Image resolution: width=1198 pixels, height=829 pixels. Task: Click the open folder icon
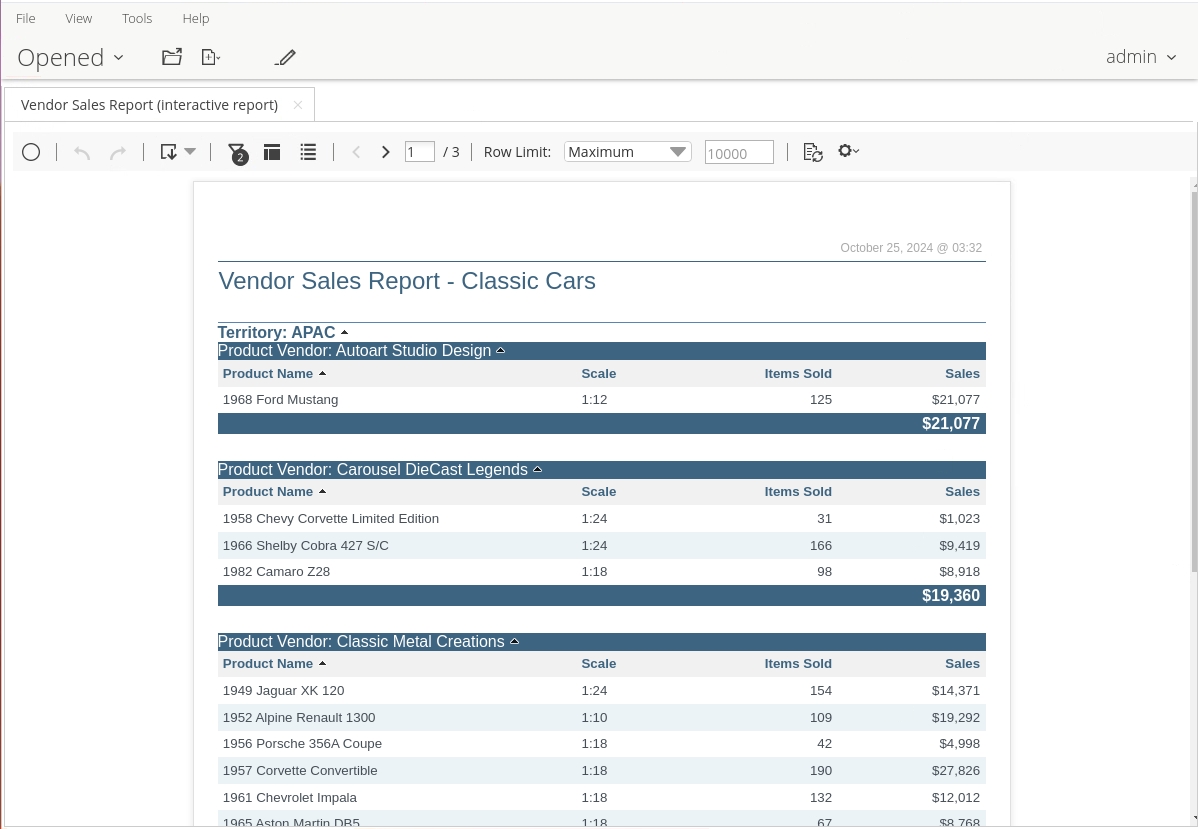click(172, 57)
